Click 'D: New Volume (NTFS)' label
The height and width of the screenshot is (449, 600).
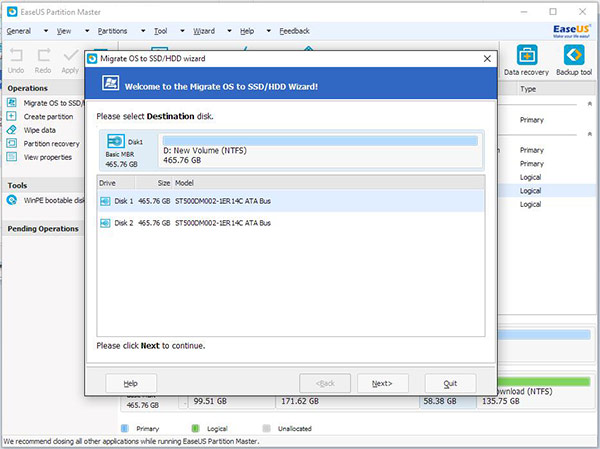click(205, 150)
